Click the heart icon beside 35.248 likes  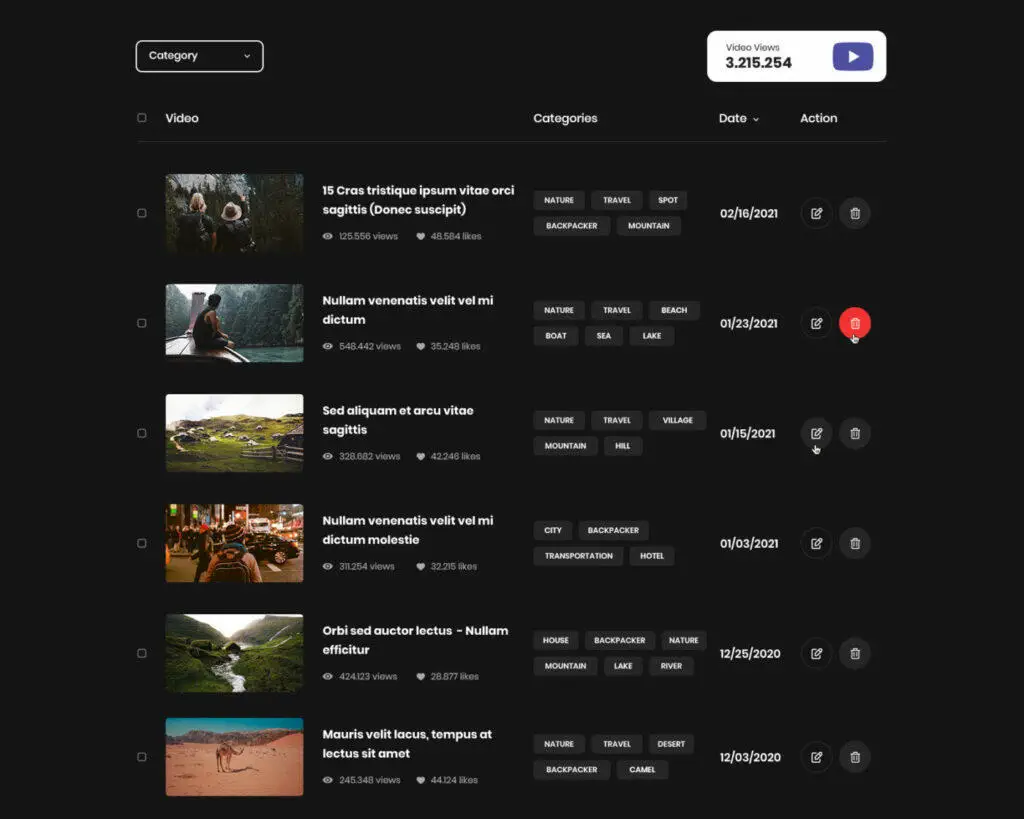(x=421, y=346)
